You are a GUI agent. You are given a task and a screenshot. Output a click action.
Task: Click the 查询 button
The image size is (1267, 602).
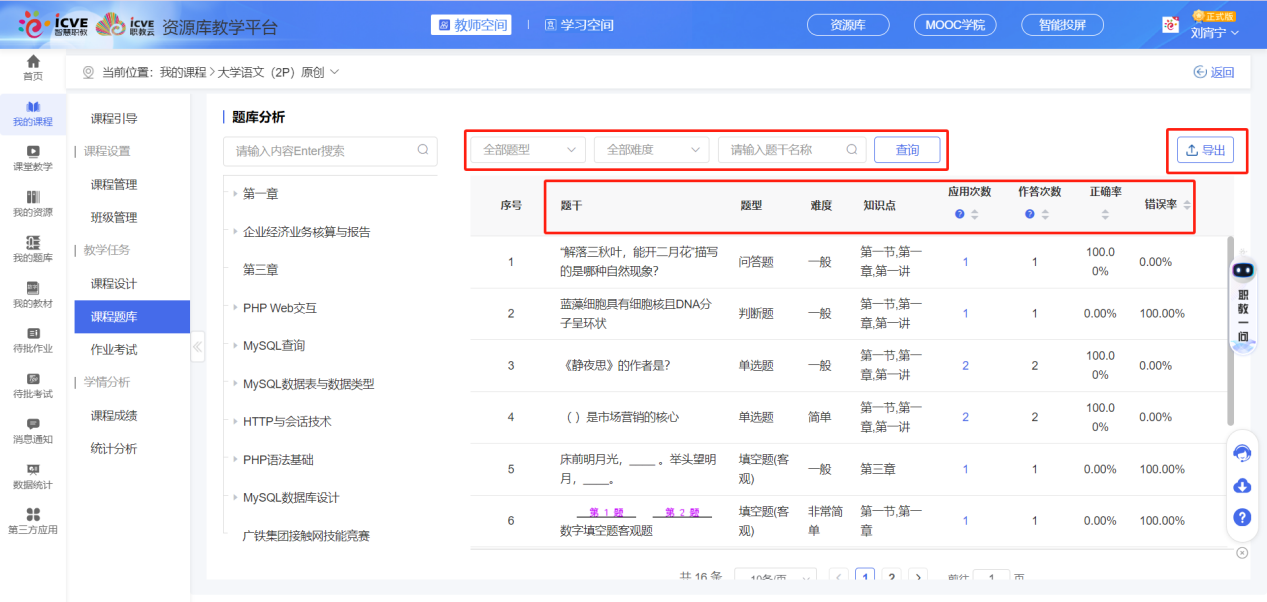point(907,150)
